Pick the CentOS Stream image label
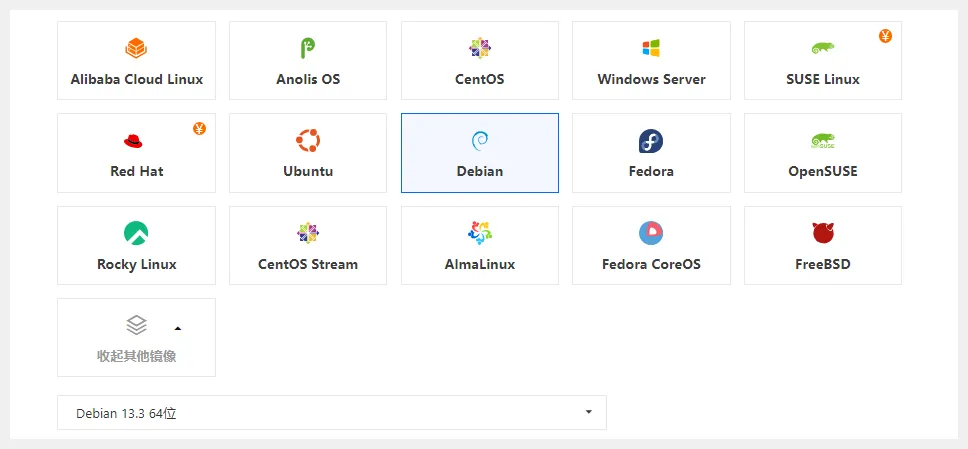This screenshot has width=968, height=449. point(308,265)
